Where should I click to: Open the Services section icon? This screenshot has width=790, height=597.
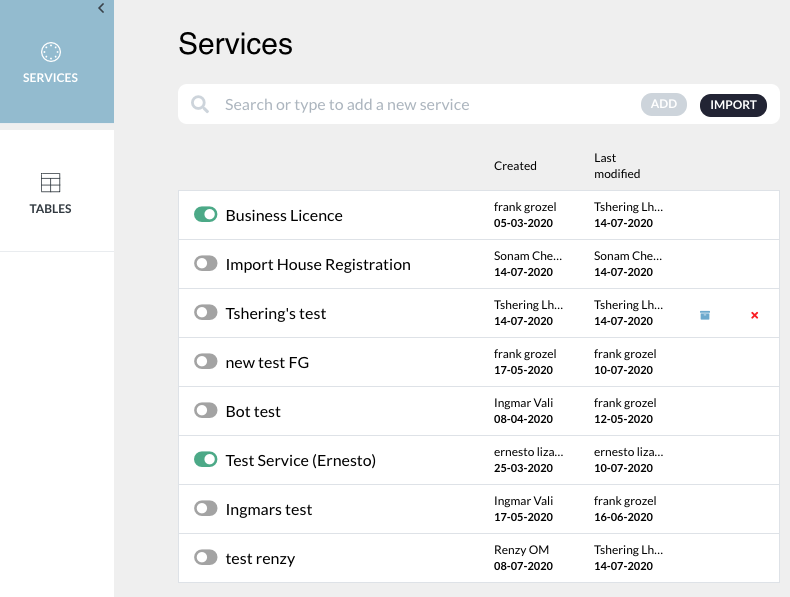click(x=50, y=52)
